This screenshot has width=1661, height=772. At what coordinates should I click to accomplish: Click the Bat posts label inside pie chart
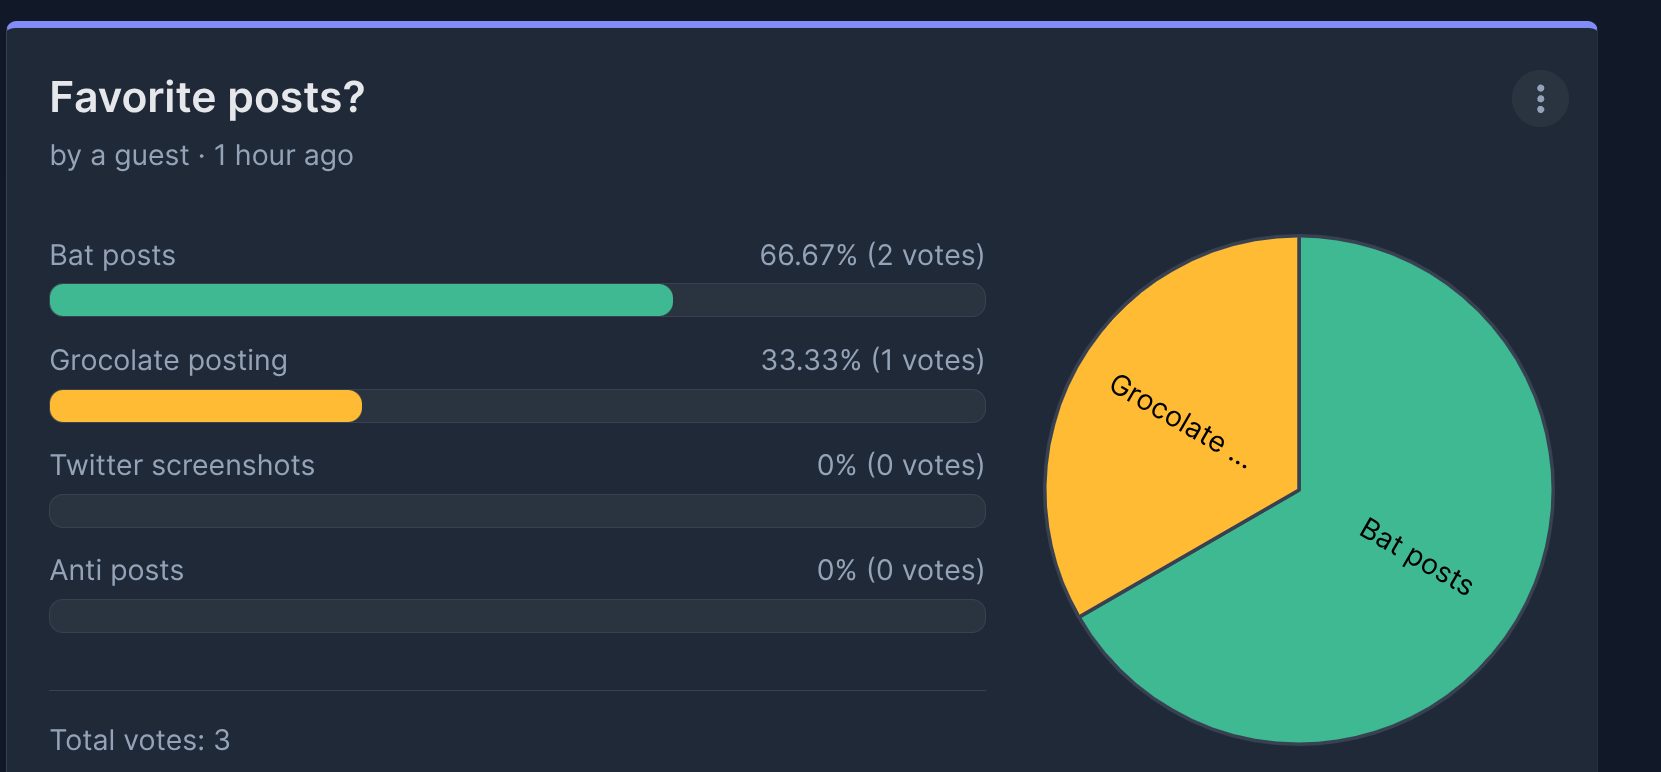[1416, 556]
